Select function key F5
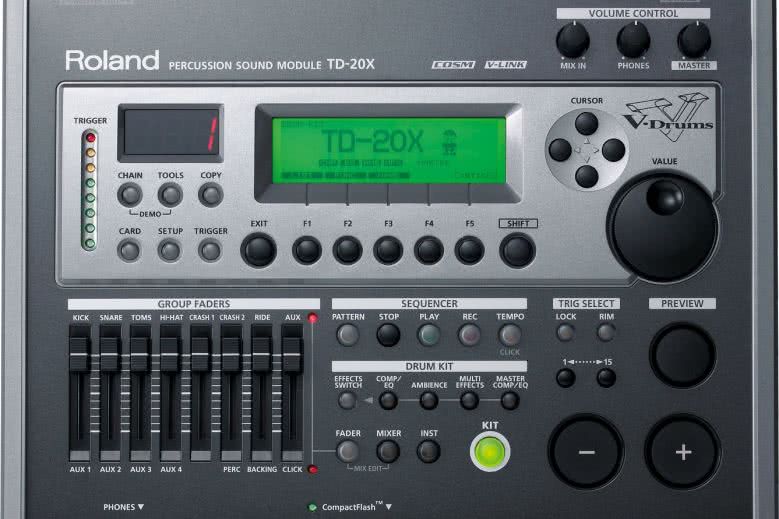 coord(469,250)
